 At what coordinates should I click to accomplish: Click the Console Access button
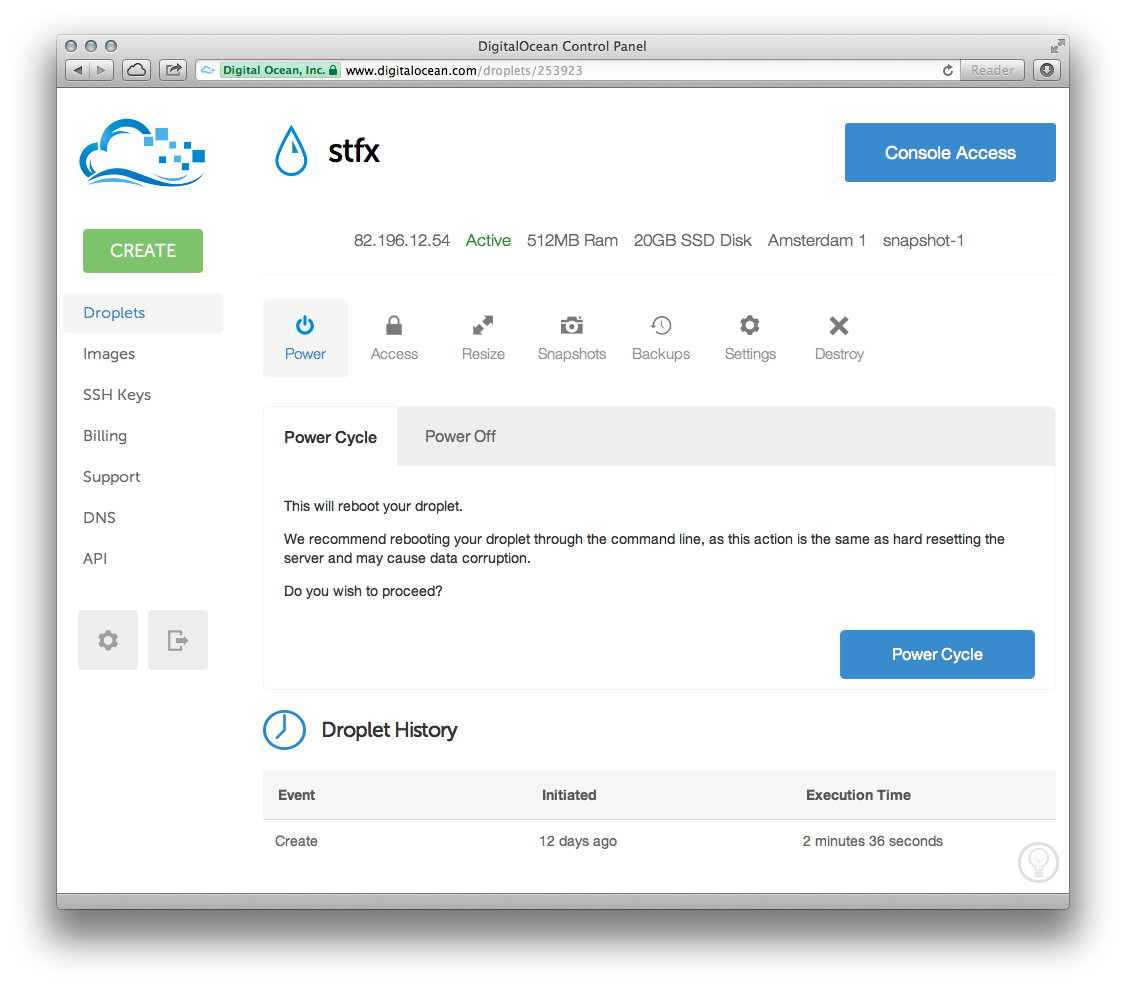[950, 152]
